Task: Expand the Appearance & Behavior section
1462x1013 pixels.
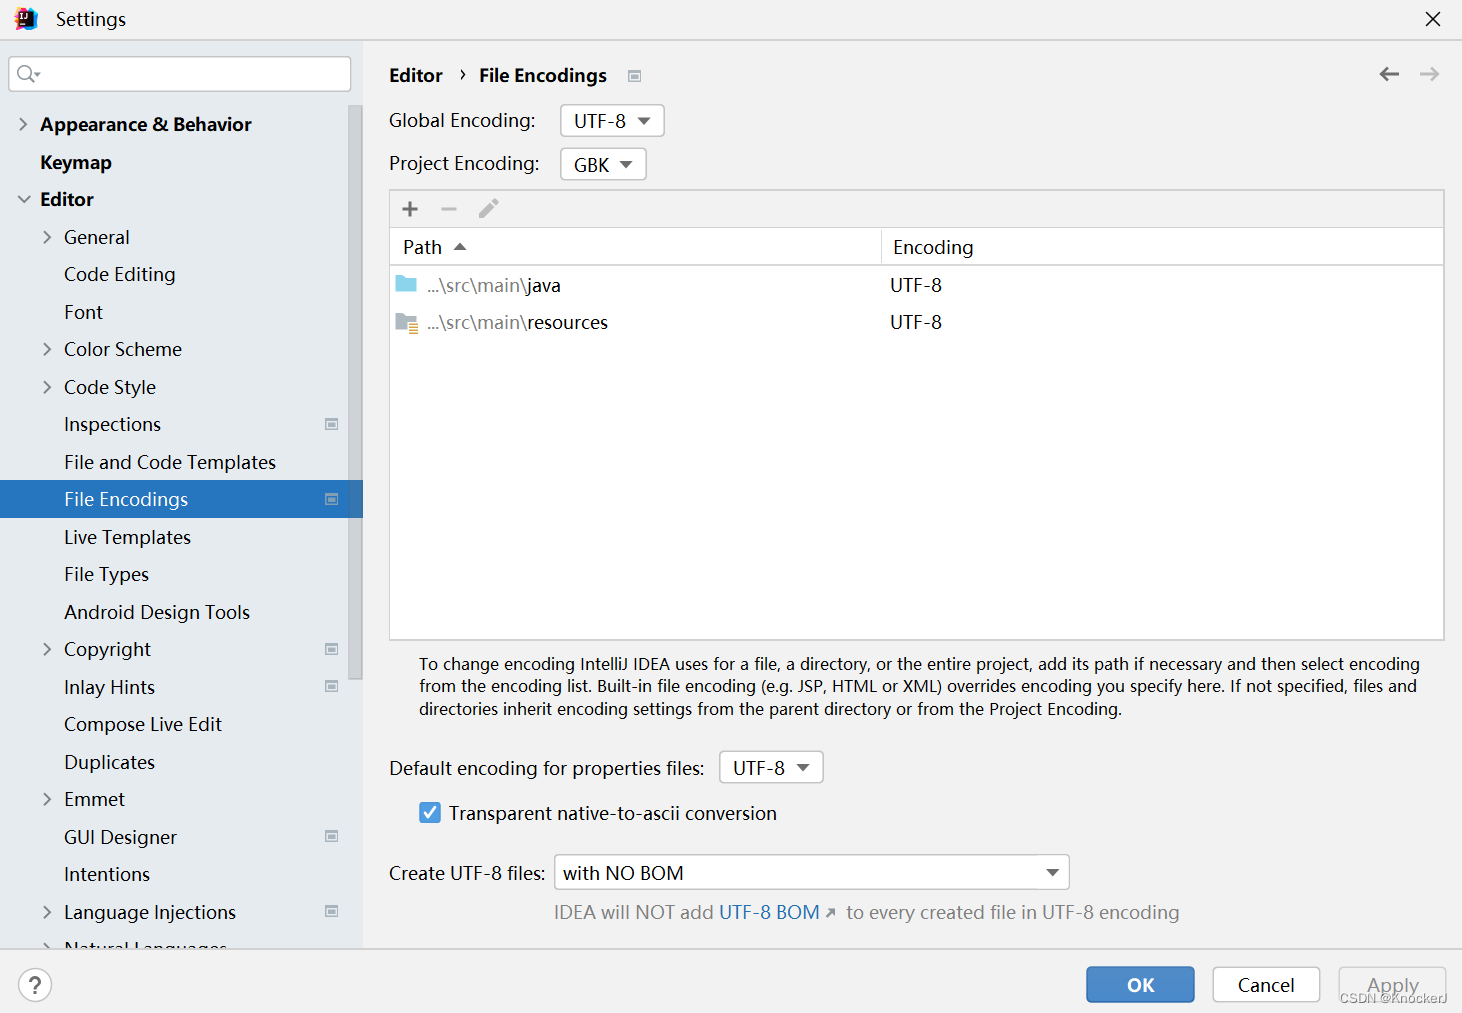Action: [23, 124]
